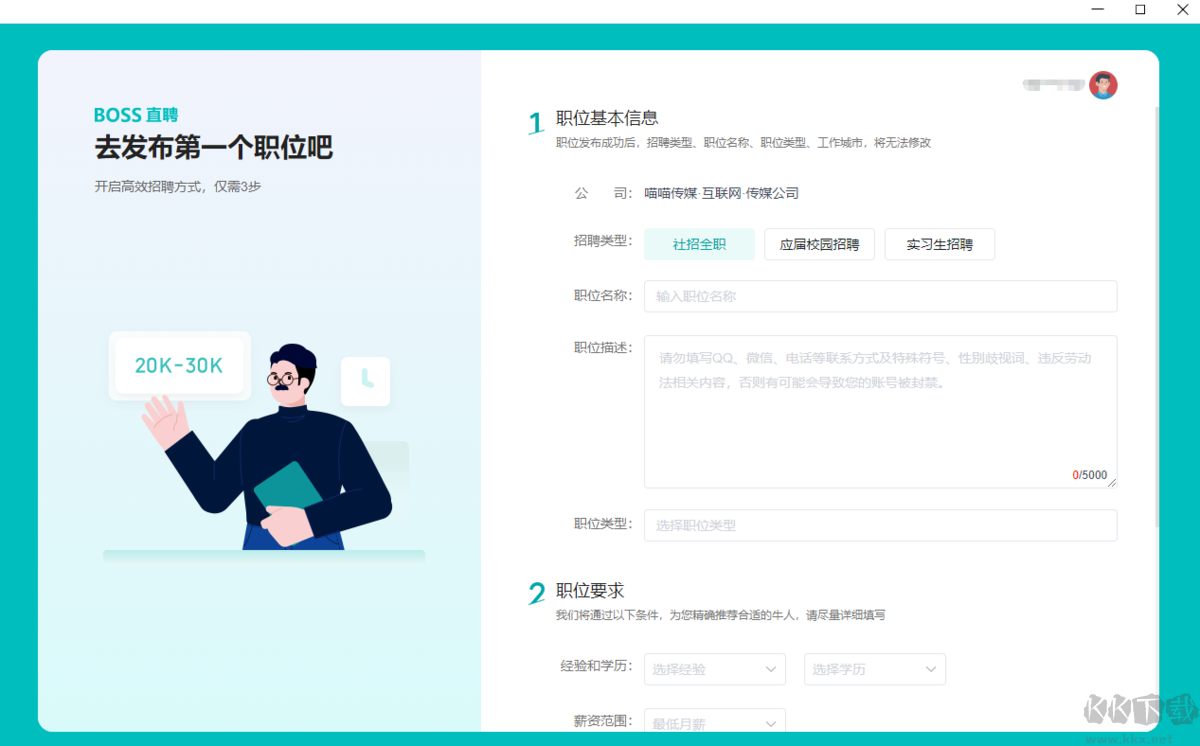Image resolution: width=1200 pixels, height=746 pixels.
Task: Click the 20K-30K salary tag illustration
Action: [x=179, y=366]
